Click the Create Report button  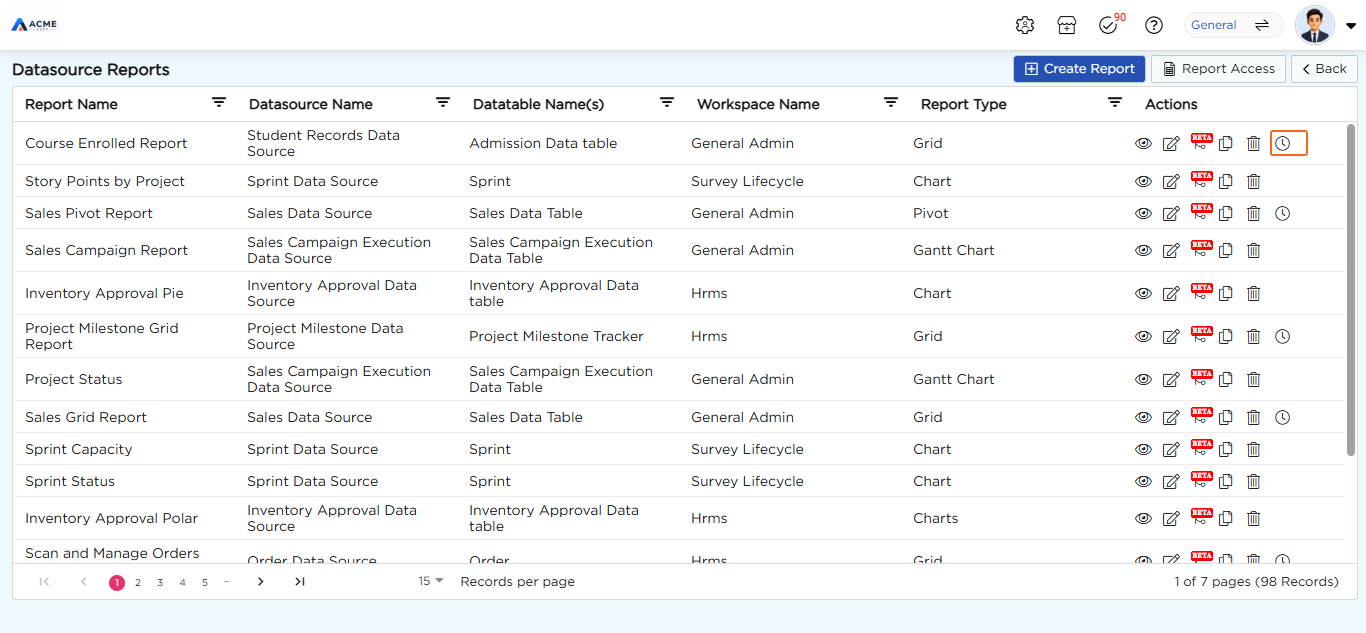pos(1079,69)
